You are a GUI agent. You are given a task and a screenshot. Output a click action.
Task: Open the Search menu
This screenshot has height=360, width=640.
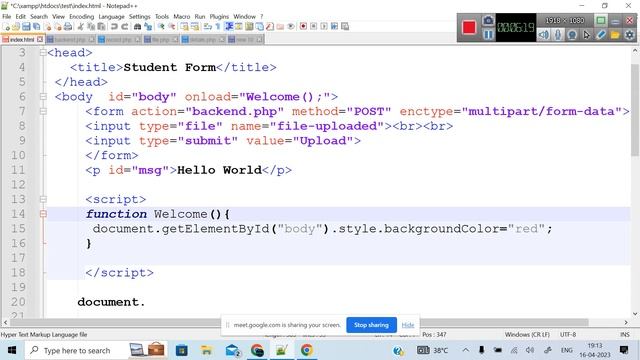point(39,16)
